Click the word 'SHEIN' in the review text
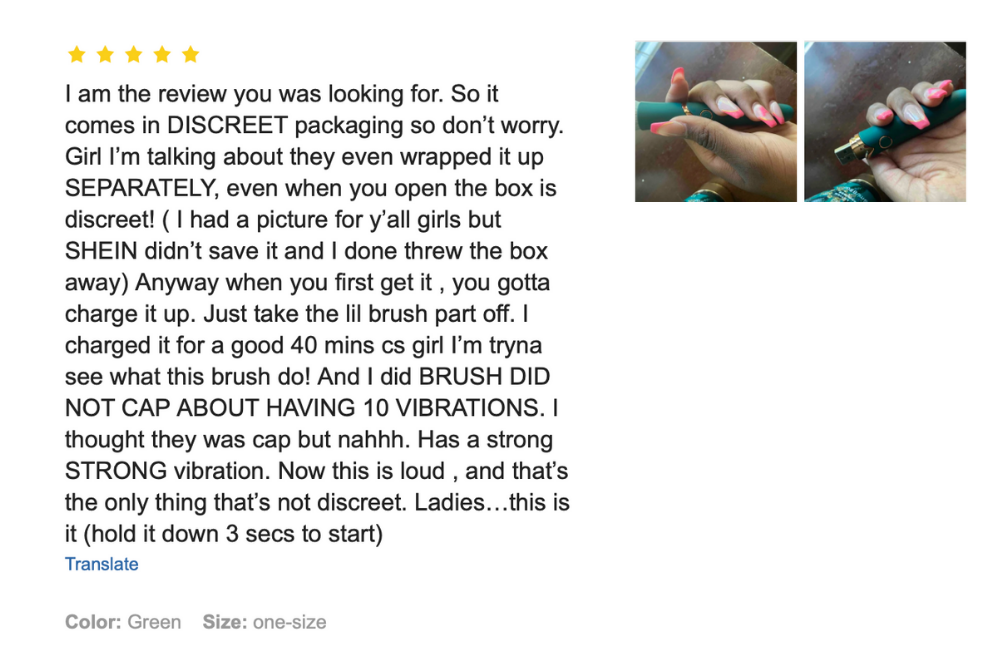This screenshot has width=1000, height=666. click(101, 251)
